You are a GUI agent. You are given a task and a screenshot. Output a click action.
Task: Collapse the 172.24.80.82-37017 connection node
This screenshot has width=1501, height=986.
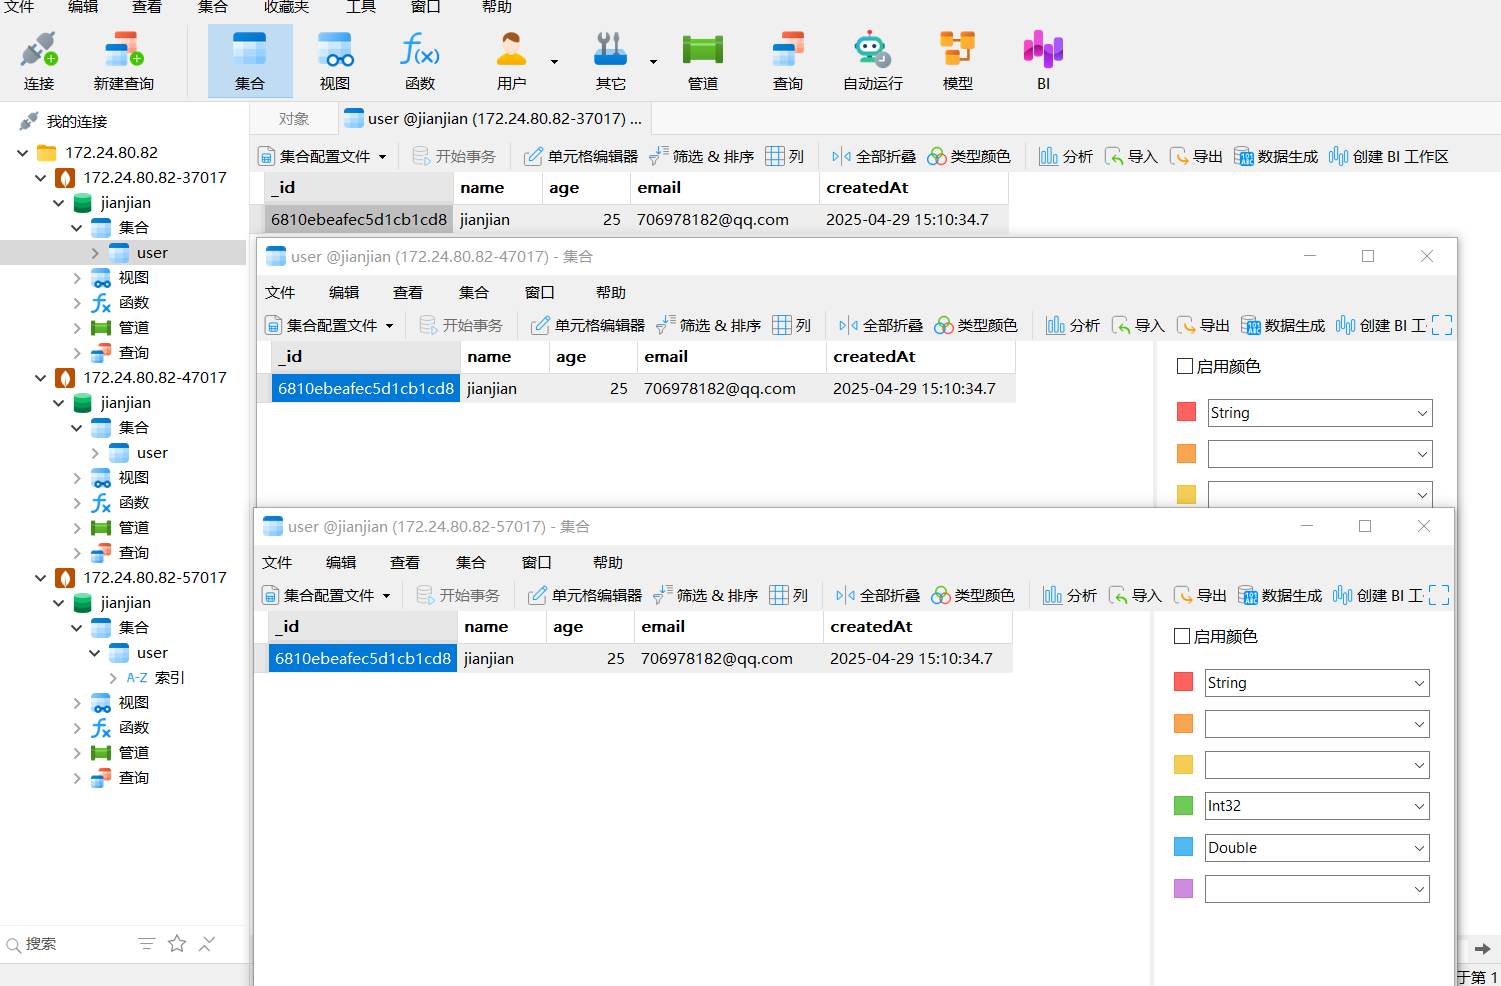(x=40, y=178)
